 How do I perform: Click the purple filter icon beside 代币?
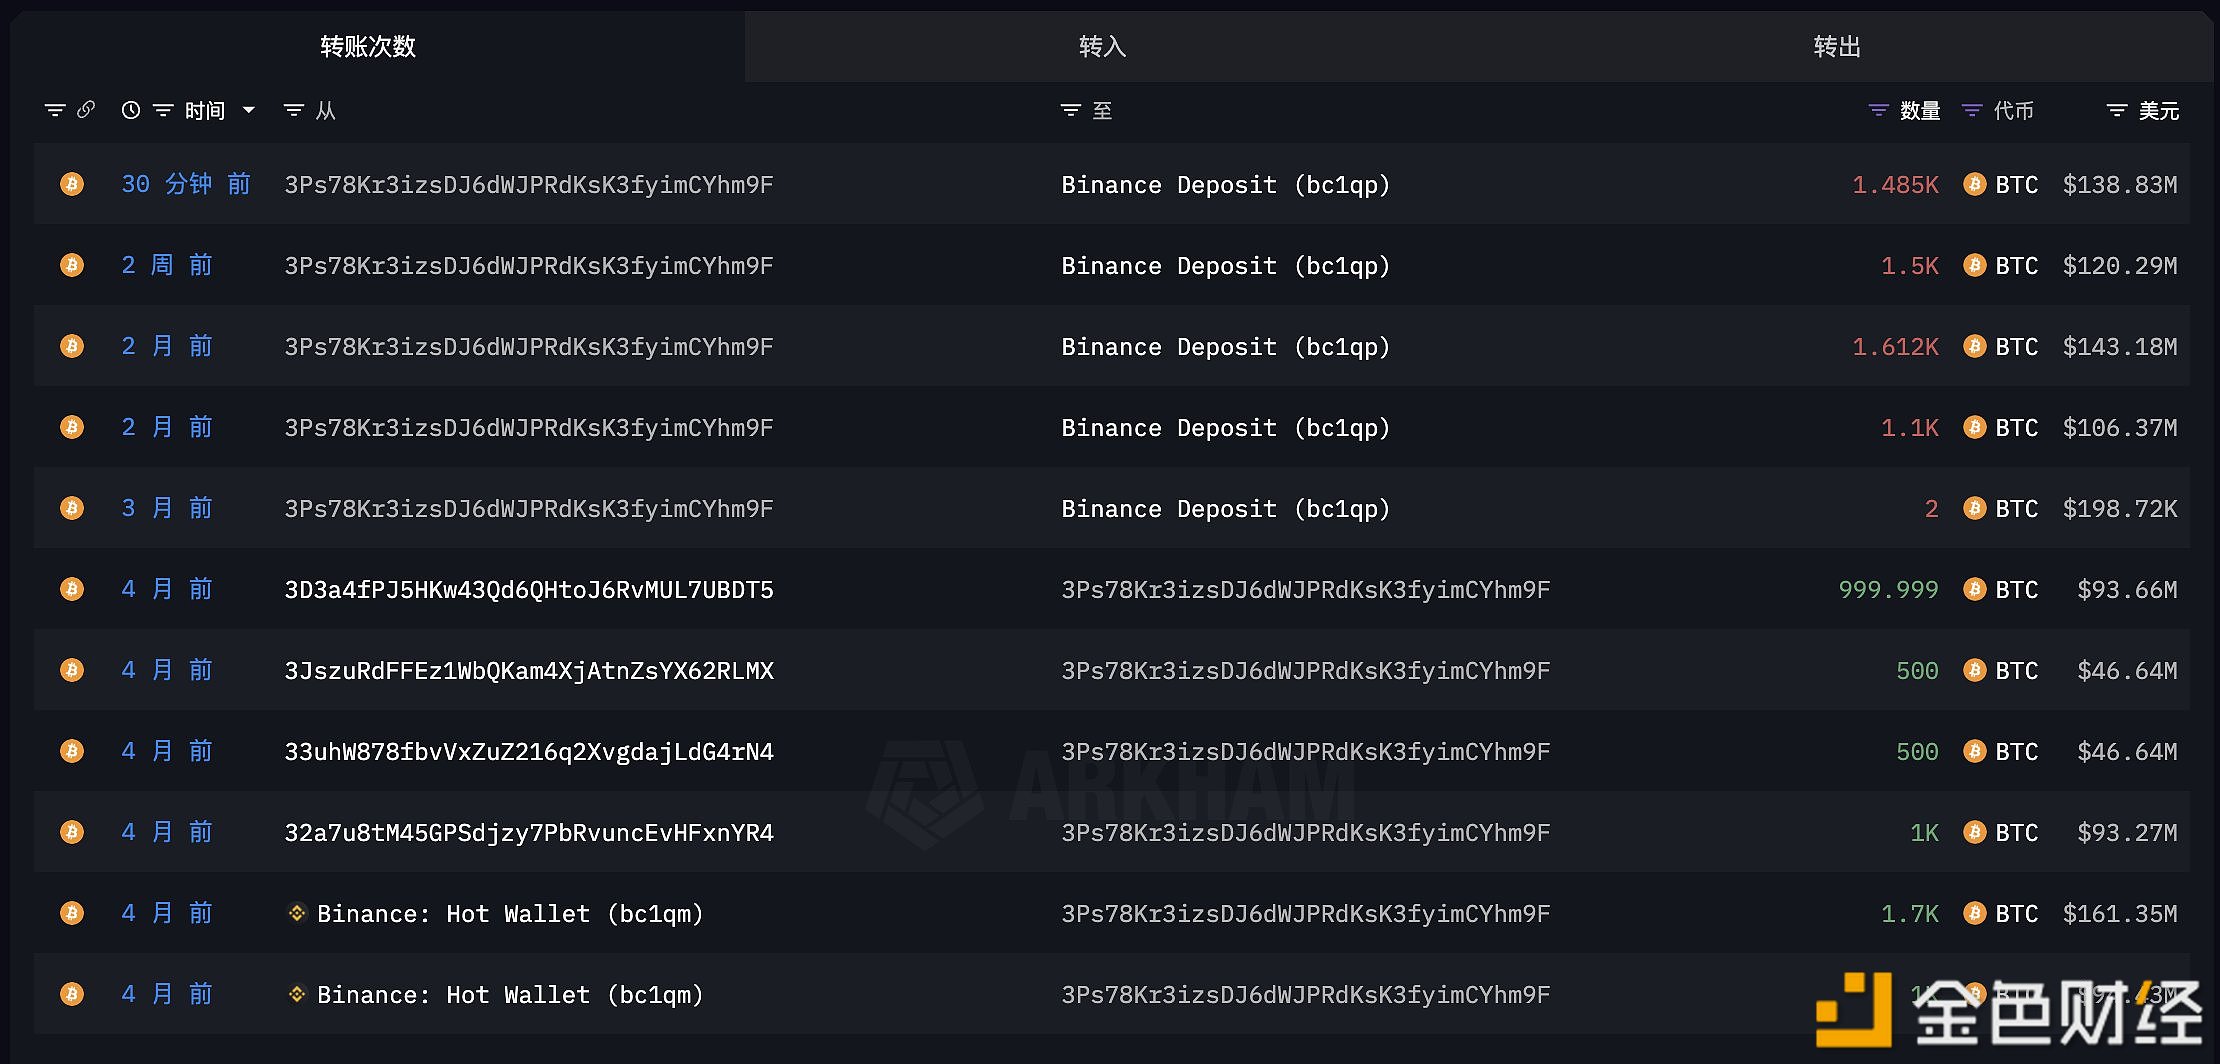[x=1971, y=110]
